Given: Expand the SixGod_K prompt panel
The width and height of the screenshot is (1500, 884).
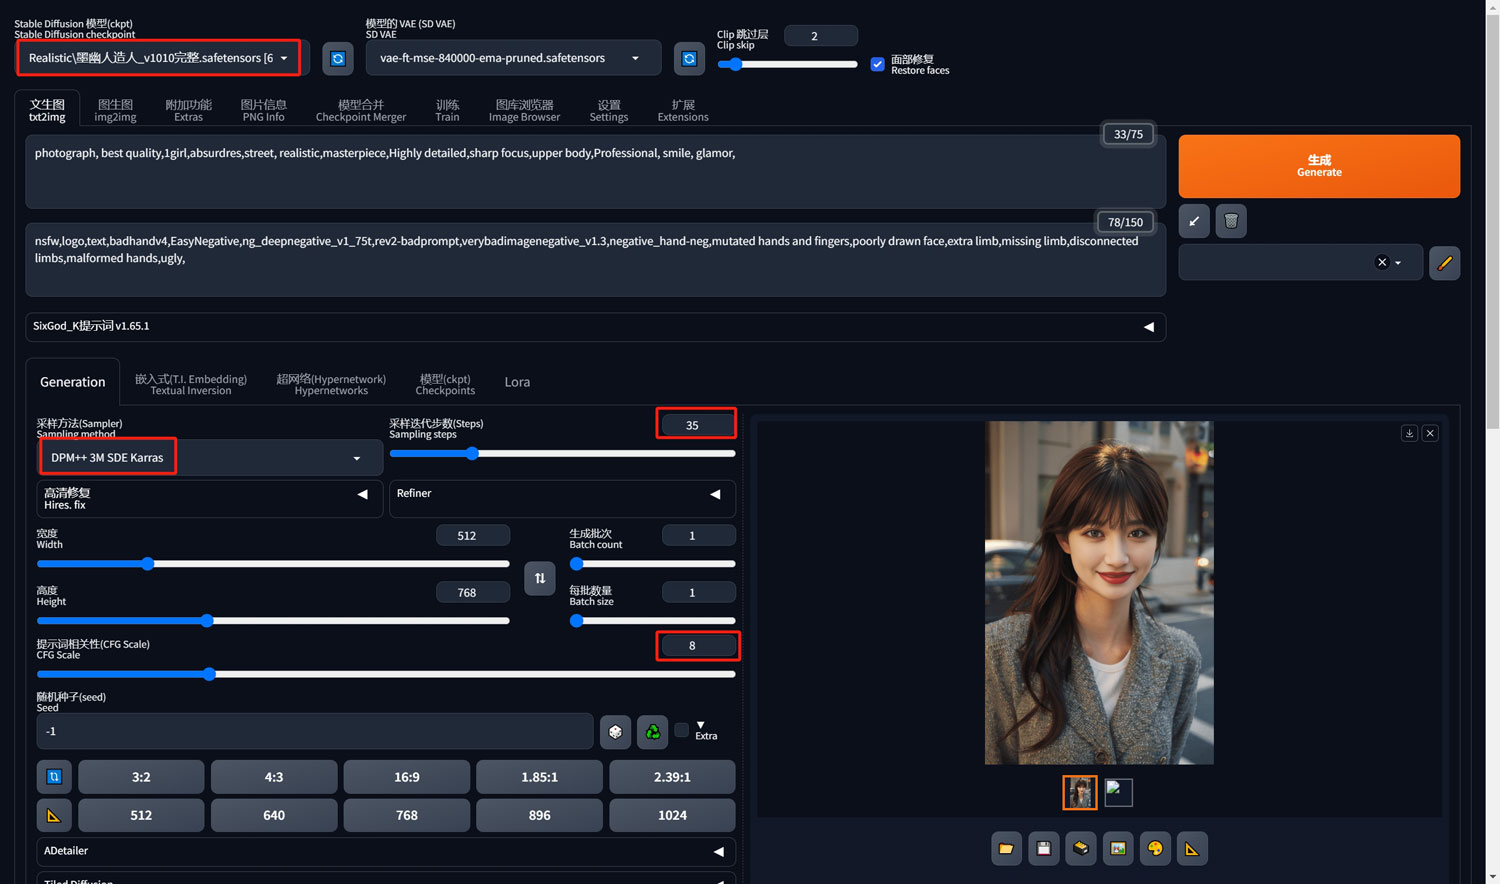Looking at the screenshot, I should (x=595, y=327).
